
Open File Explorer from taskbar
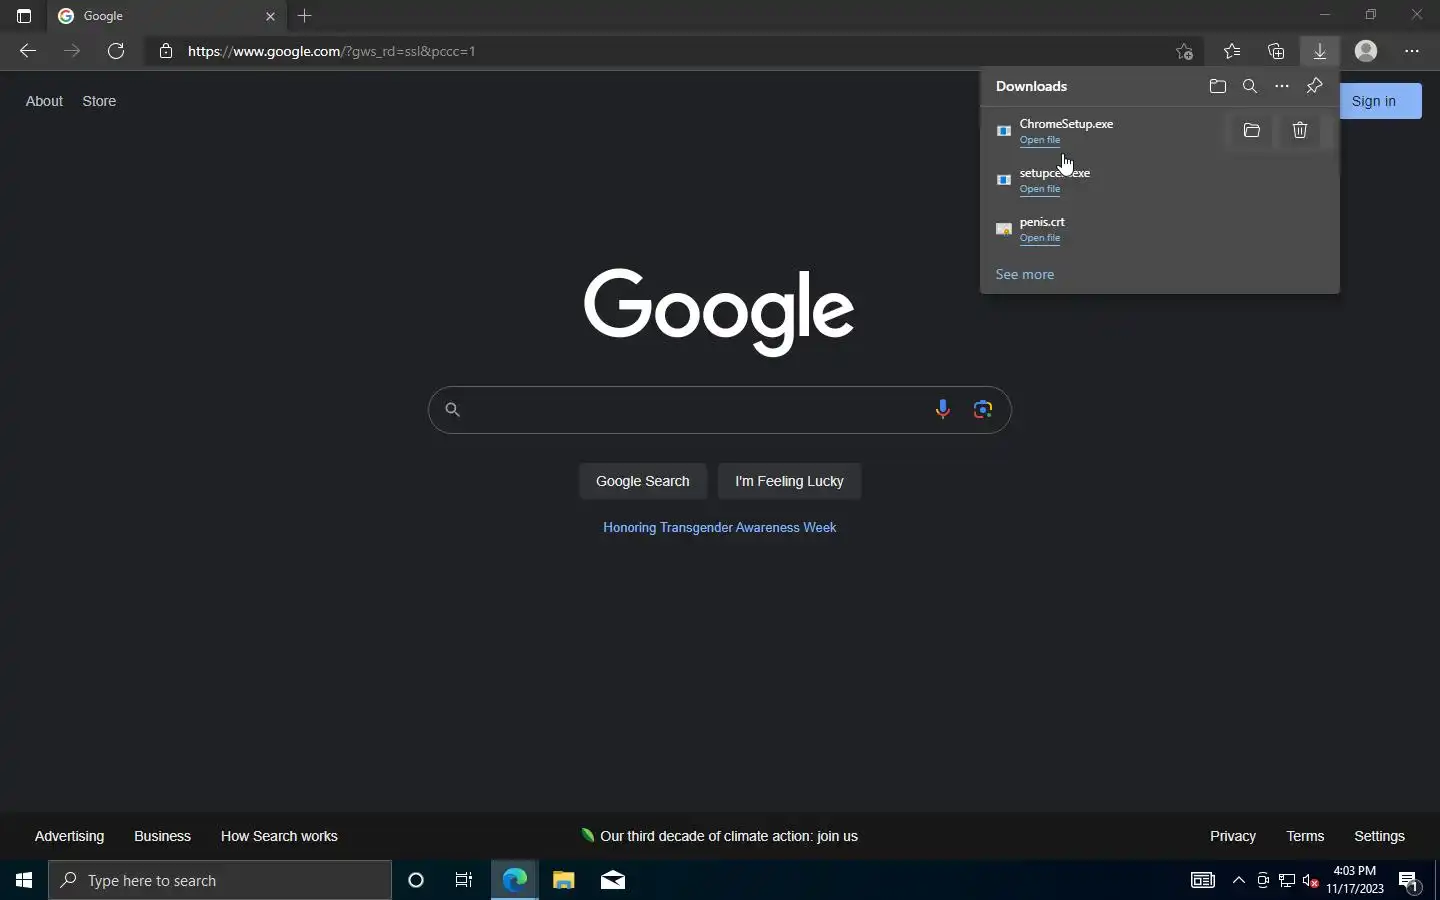tap(564, 880)
